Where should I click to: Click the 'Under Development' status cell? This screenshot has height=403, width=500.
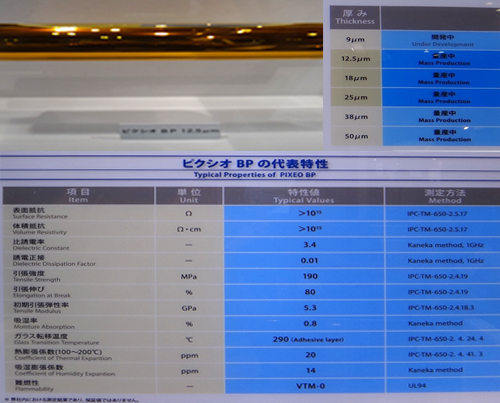coord(442,40)
